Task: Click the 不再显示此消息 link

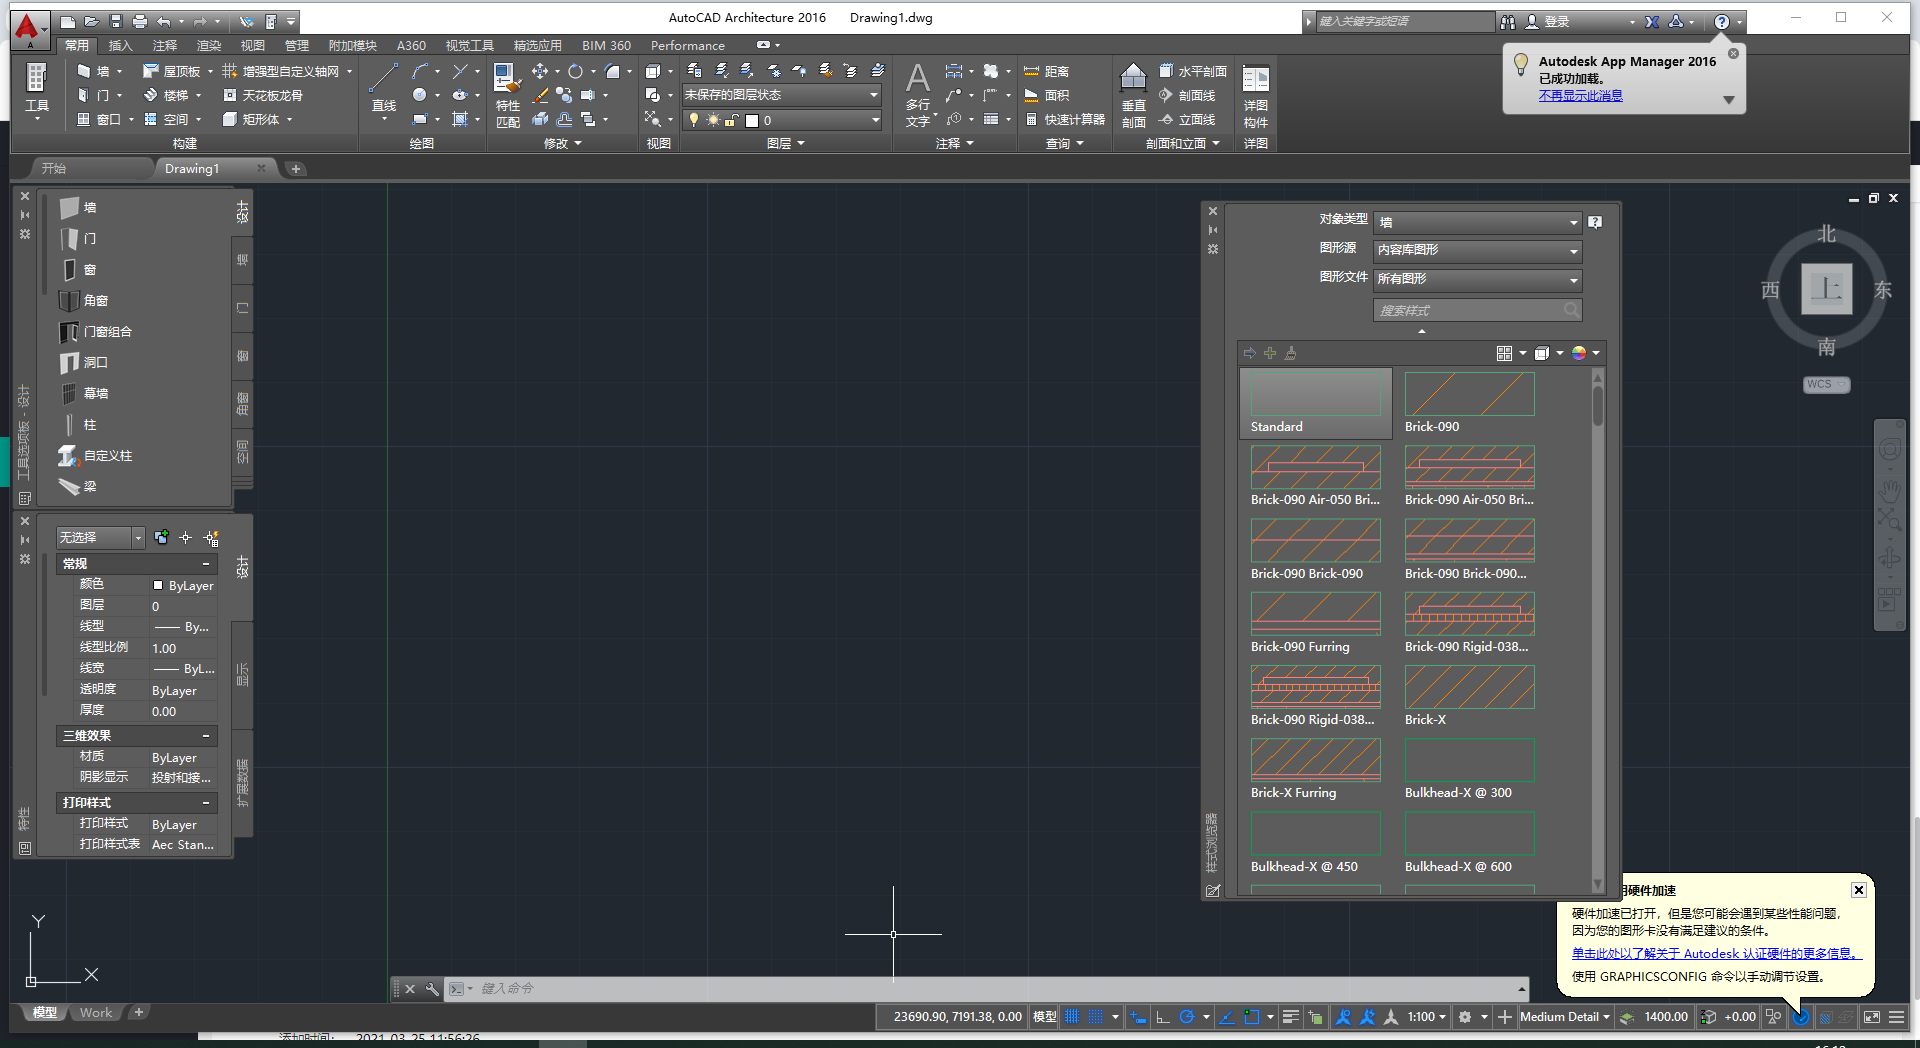Action: 1580,95
